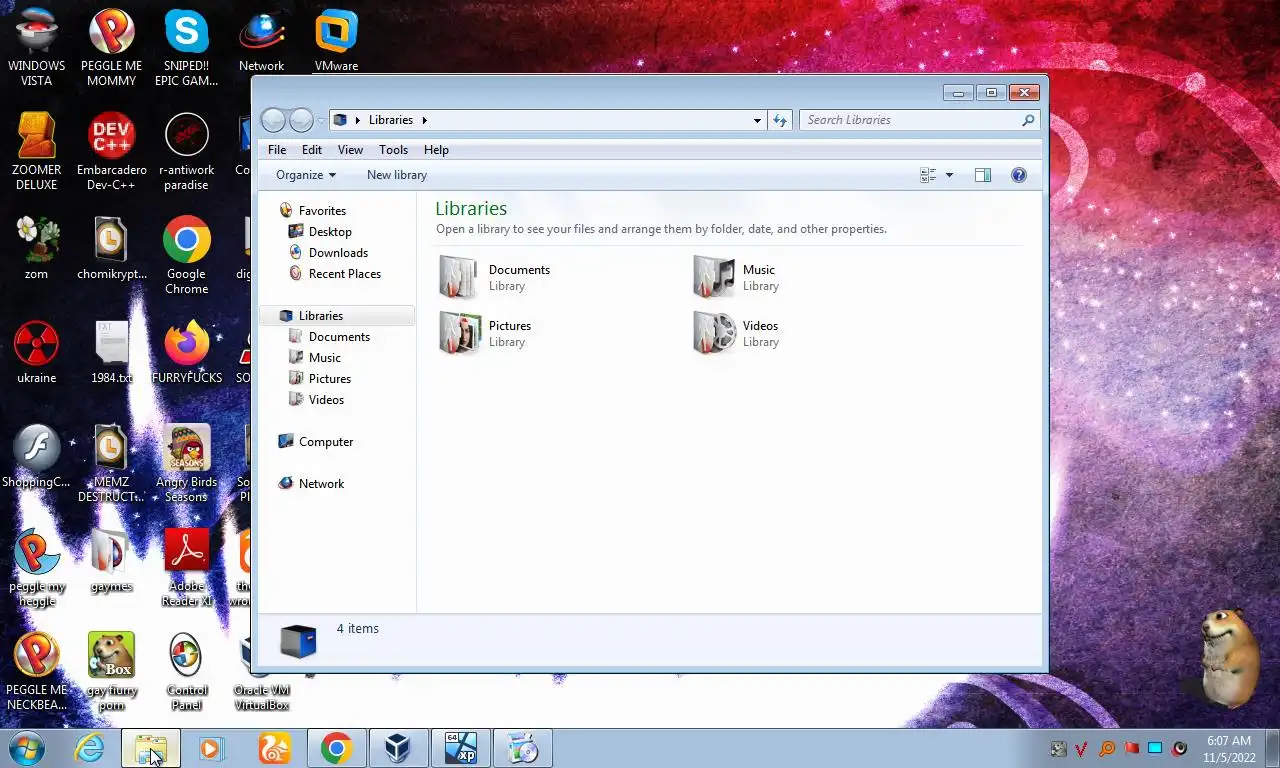Open the Tools menu
This screenshot has width=1280, height=768.
click(x=393, y=150)
